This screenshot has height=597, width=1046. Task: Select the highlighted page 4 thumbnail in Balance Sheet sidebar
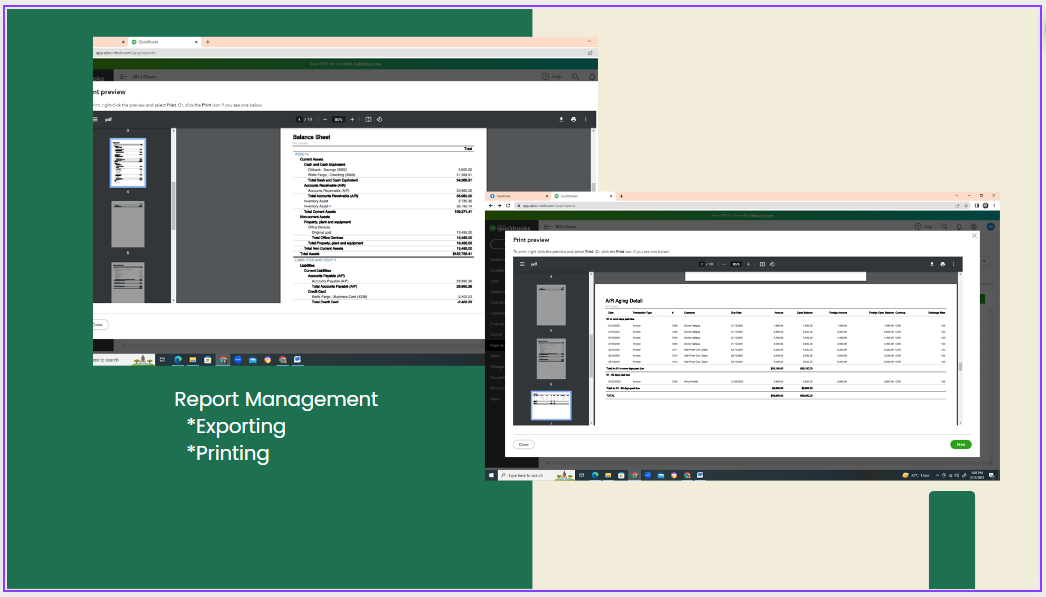[127, 163]
